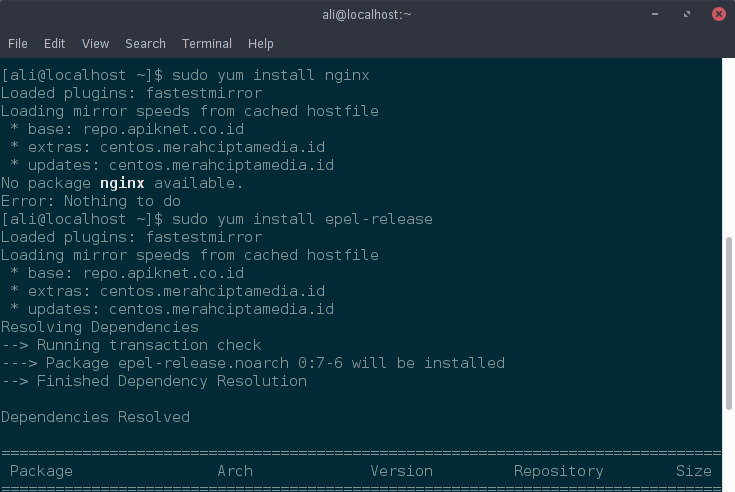This screenshot has height=492, width=735.
Task: Click the 'Dependencies Resolved' line
Action: [95, 417]
